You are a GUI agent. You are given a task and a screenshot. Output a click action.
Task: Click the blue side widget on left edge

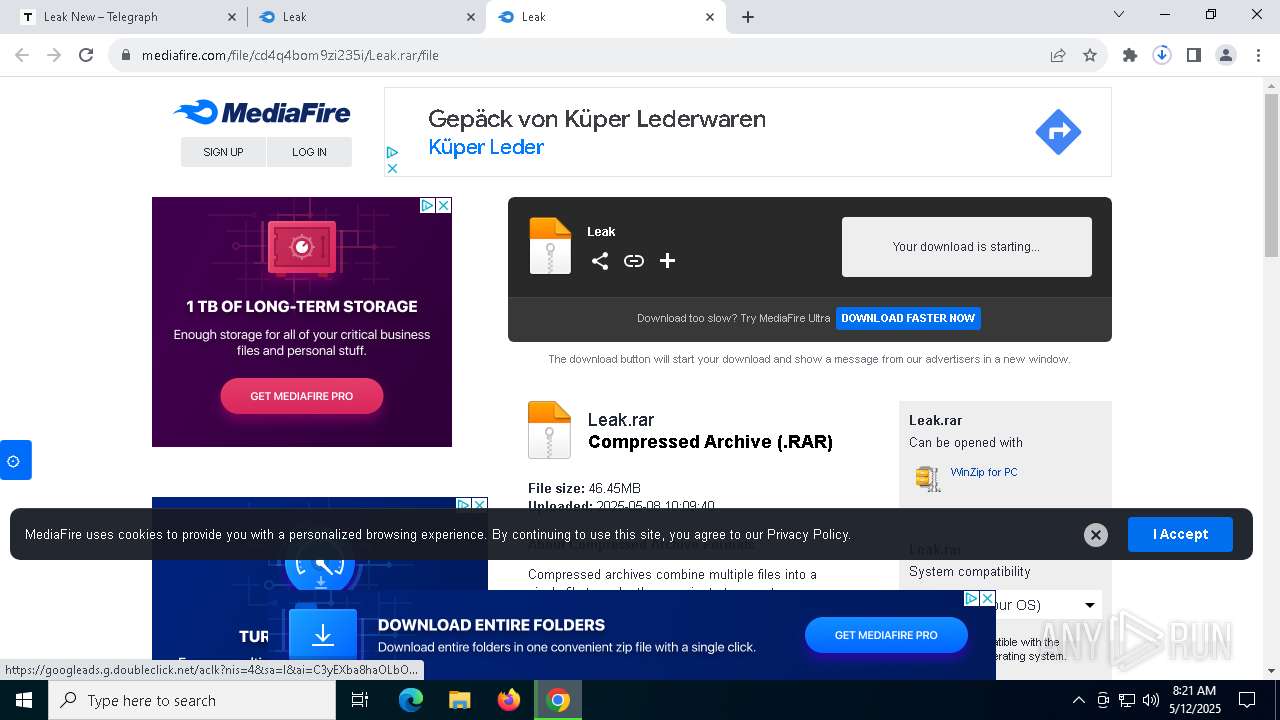pyautogui.click(x=15, y=460)
